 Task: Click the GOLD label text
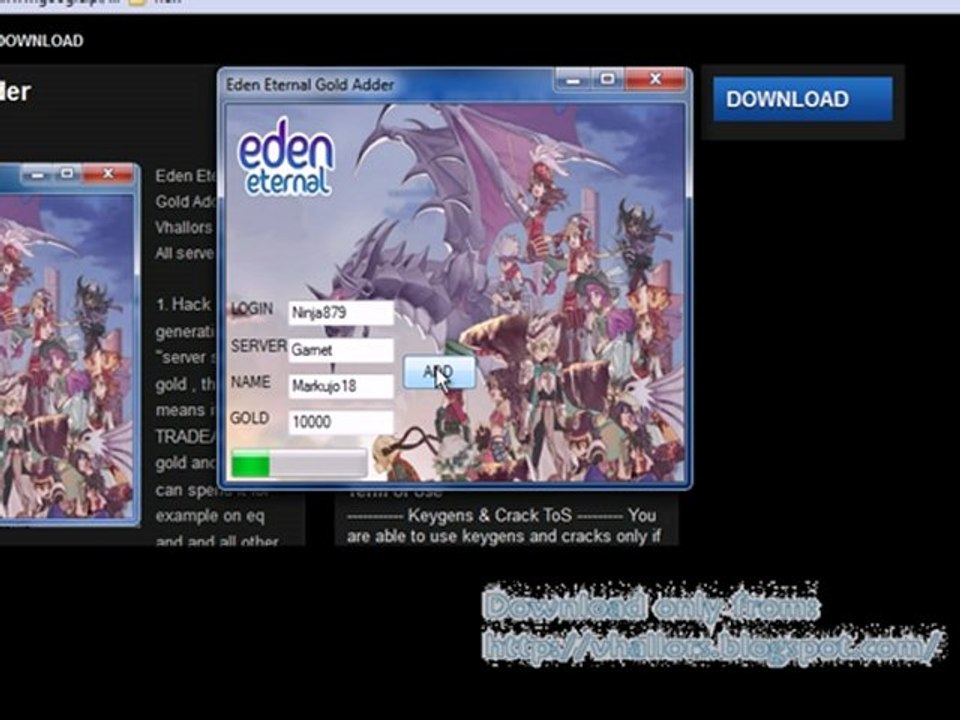pyautogui.click(x=250, y=418)
